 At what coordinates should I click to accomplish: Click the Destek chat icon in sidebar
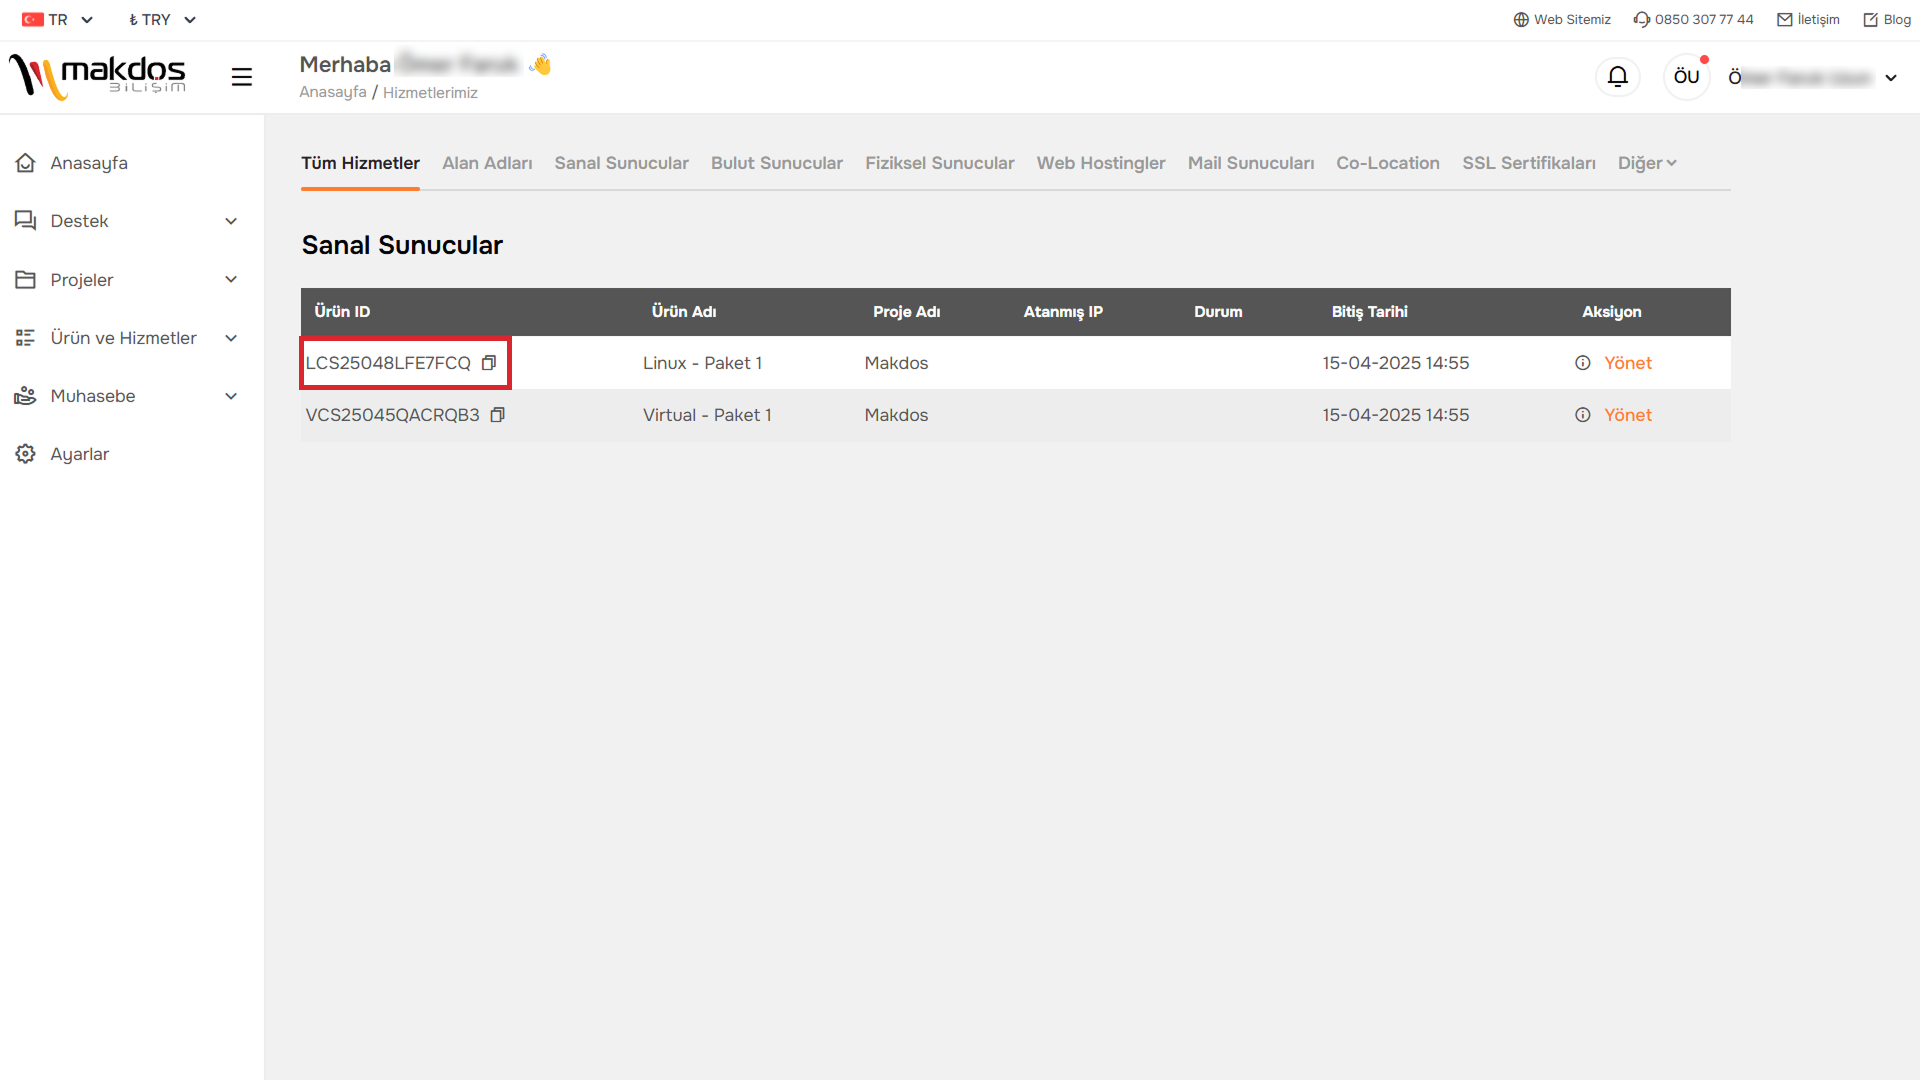[26, 221]
